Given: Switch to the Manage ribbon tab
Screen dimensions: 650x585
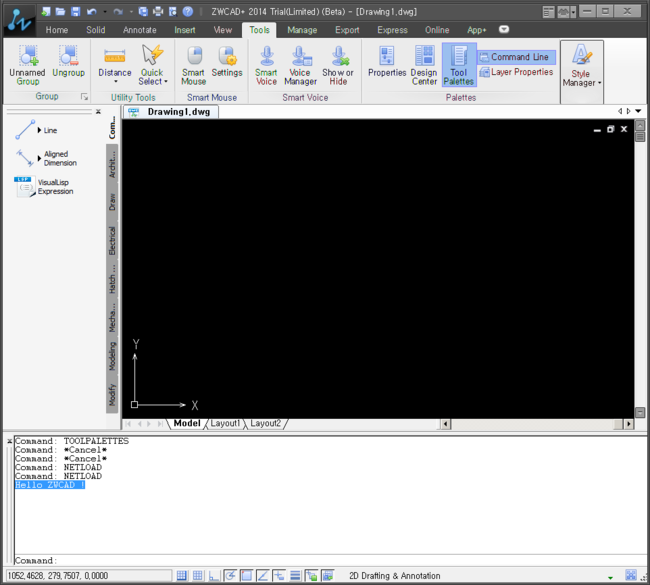Looking at the screenshot, I should click(302, 30).
